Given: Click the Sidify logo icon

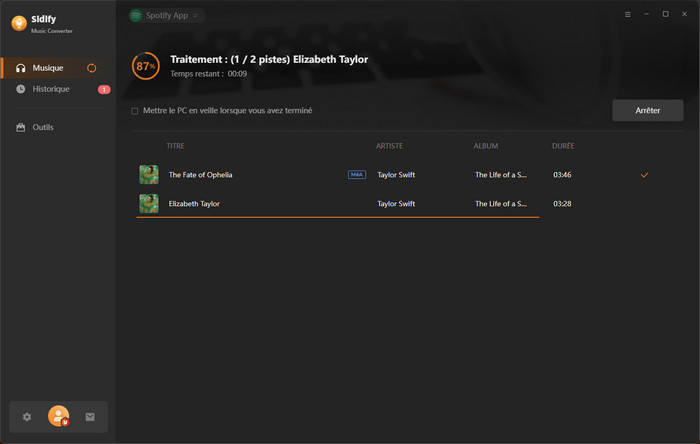Looking at the screenshot, I should click(x=19, y=23).
